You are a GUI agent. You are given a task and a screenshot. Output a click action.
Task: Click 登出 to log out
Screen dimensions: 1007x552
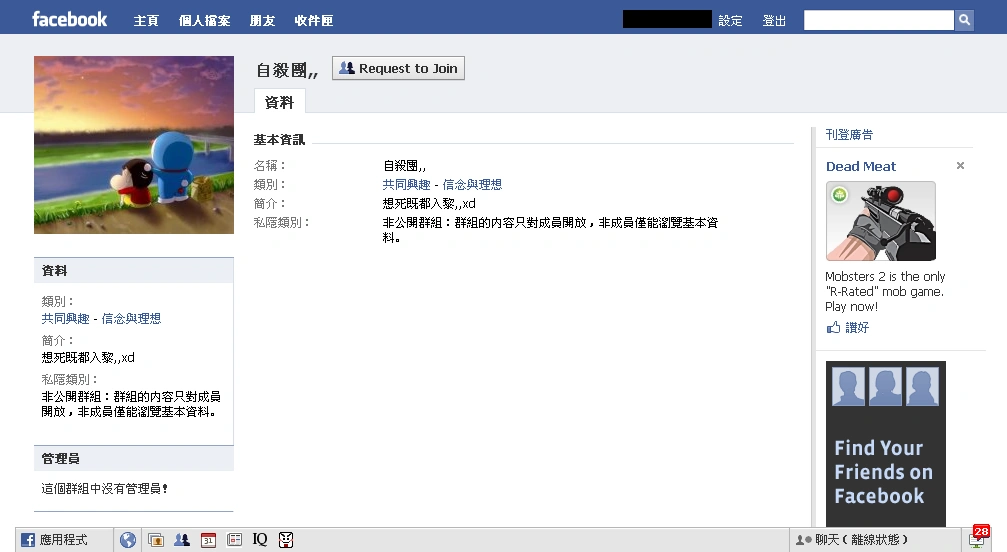[x=774, y=21]
